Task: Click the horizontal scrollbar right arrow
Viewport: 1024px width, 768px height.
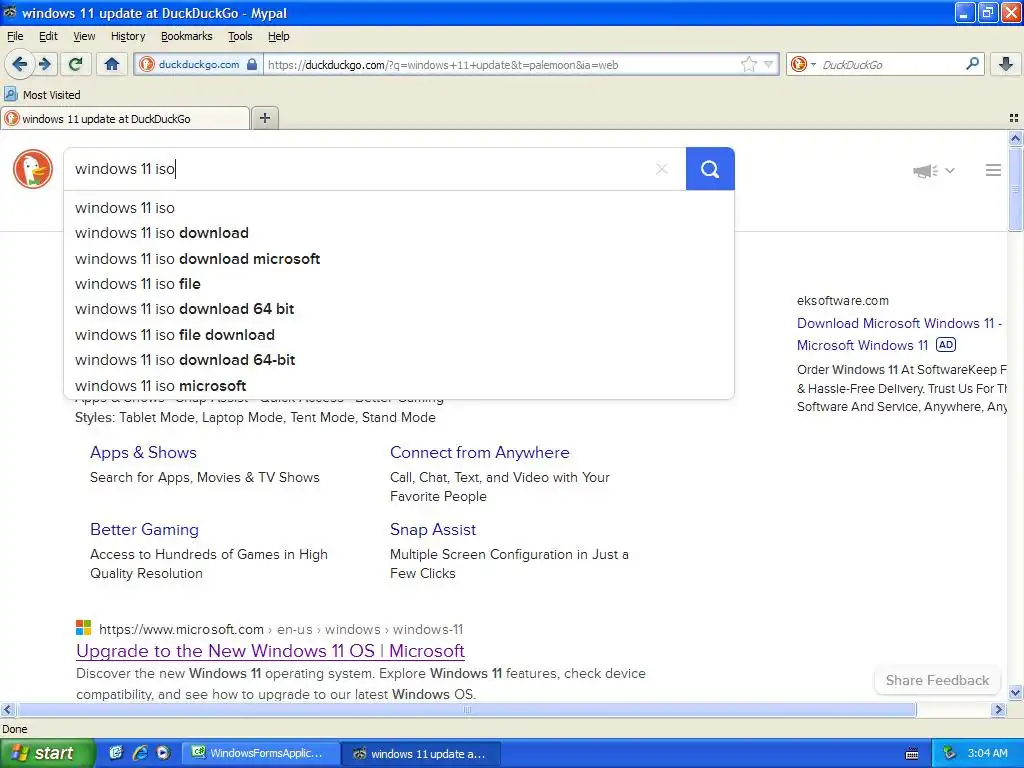Action: point(998,709)
